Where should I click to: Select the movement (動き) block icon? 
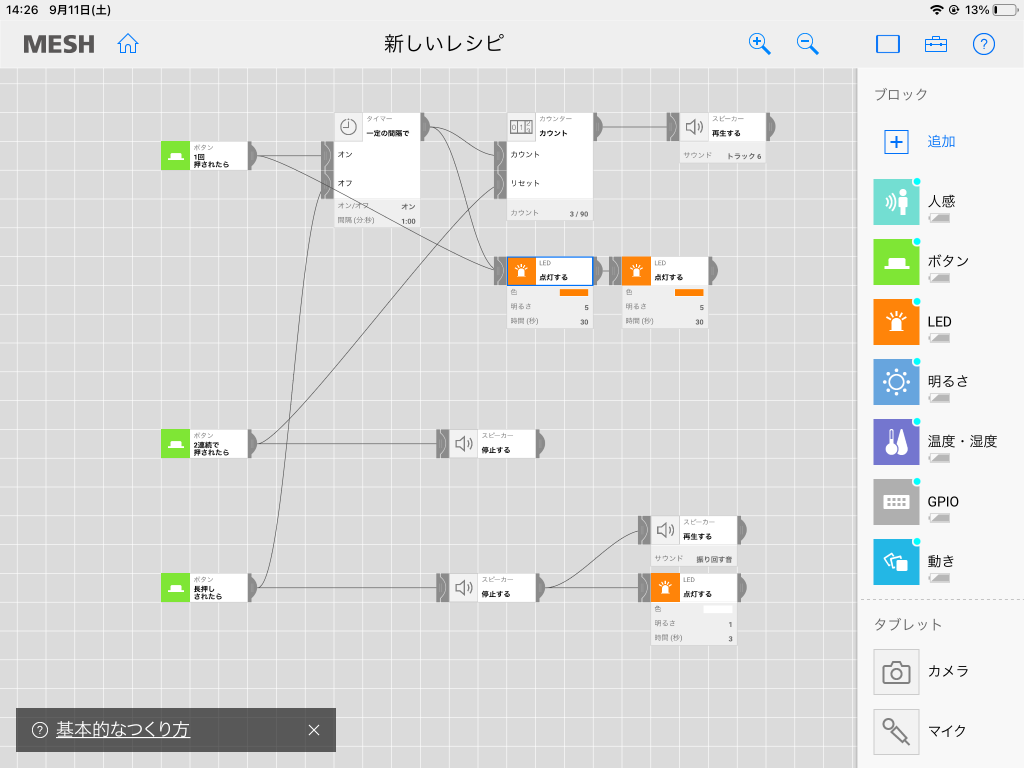[896, 562]
